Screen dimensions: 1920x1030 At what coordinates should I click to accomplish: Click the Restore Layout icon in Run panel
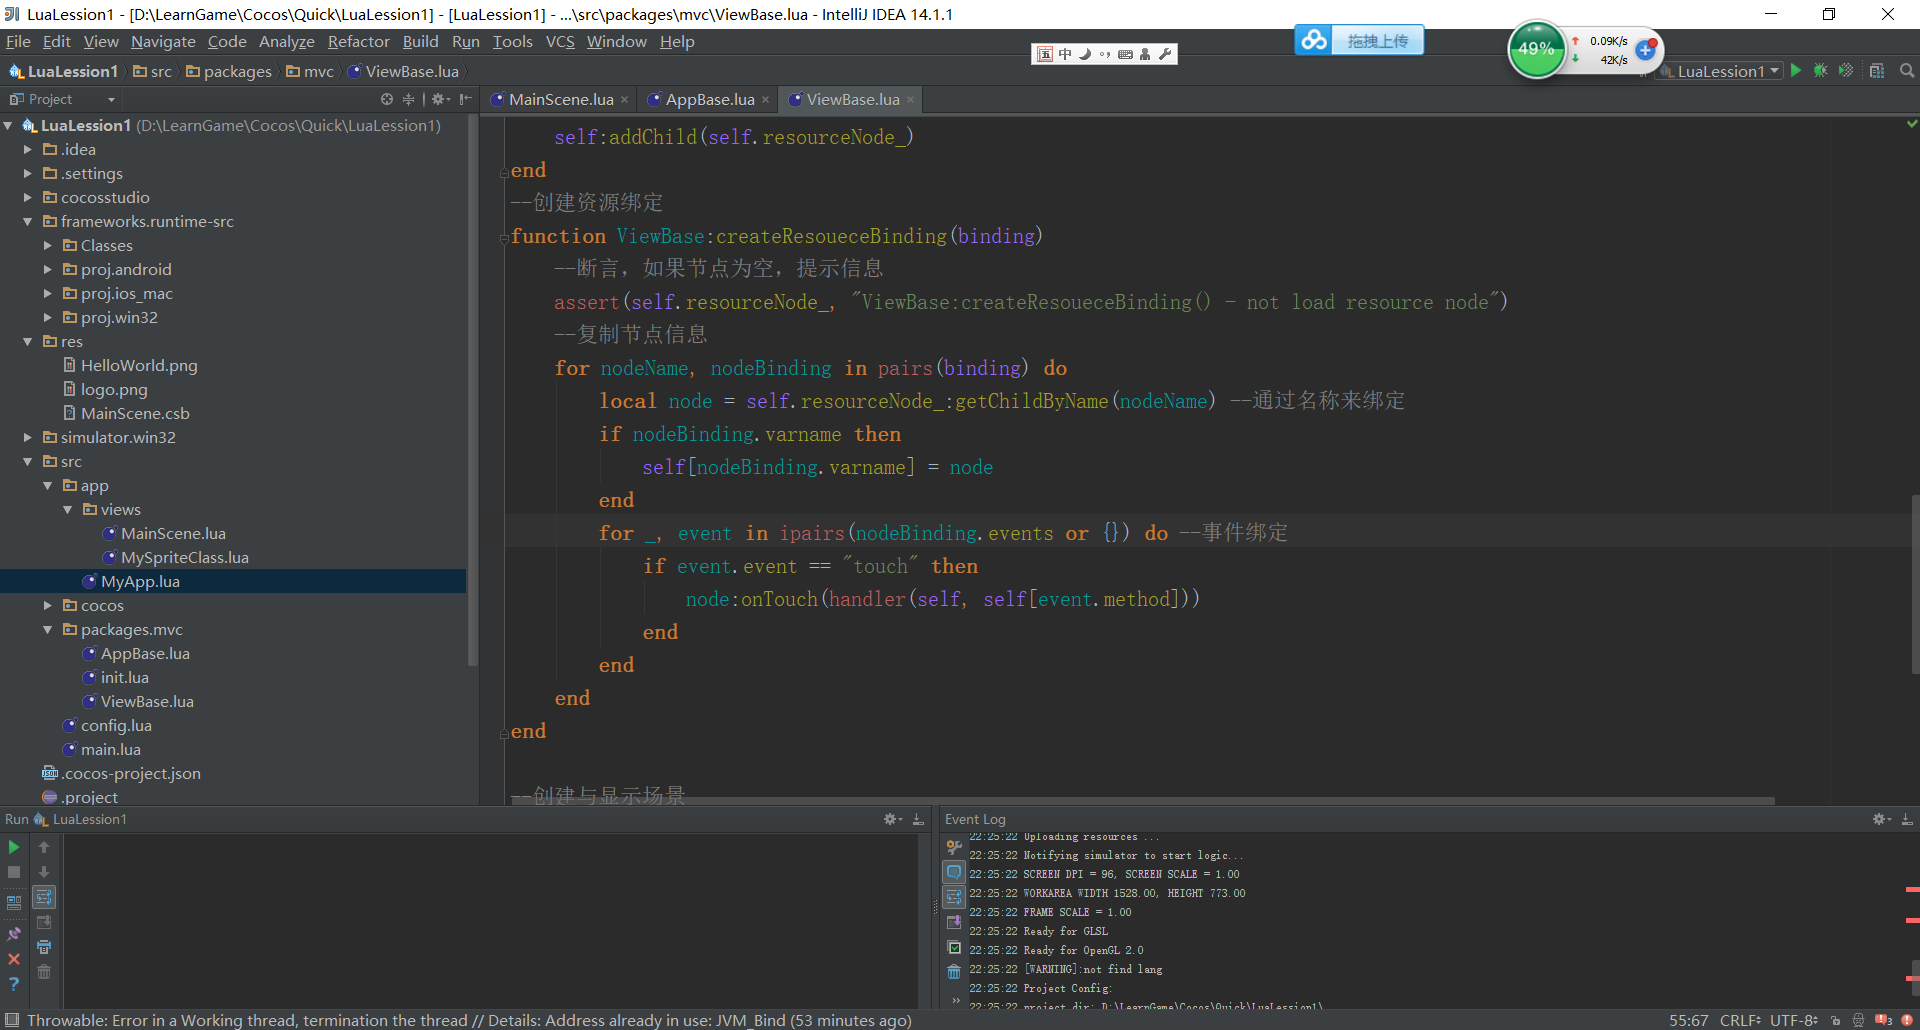(14, 902)
